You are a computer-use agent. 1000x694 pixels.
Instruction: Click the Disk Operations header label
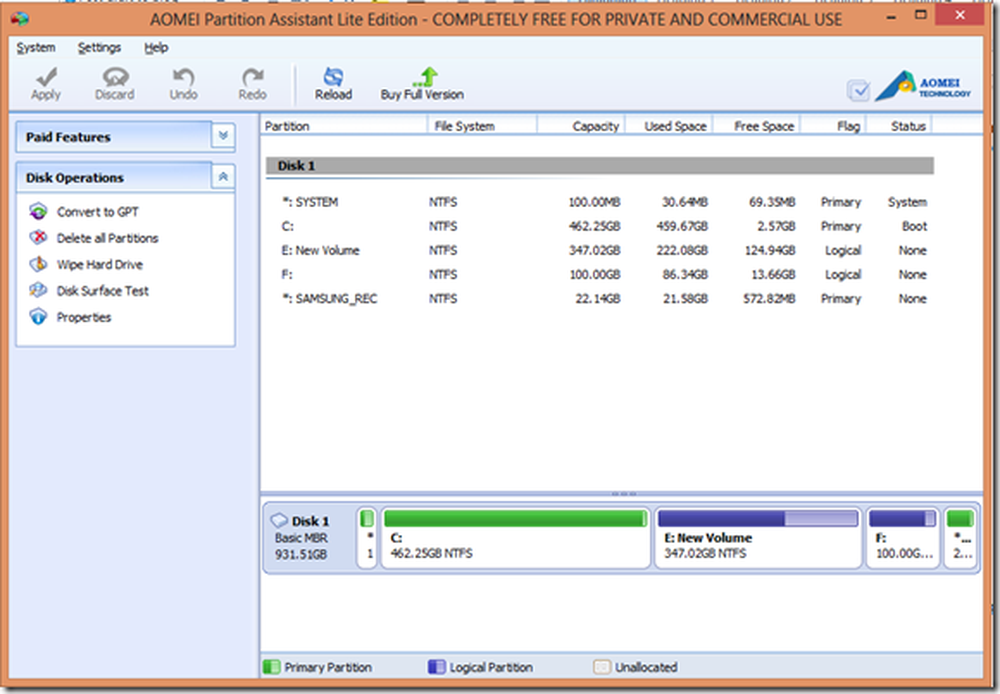click(75, 178)
